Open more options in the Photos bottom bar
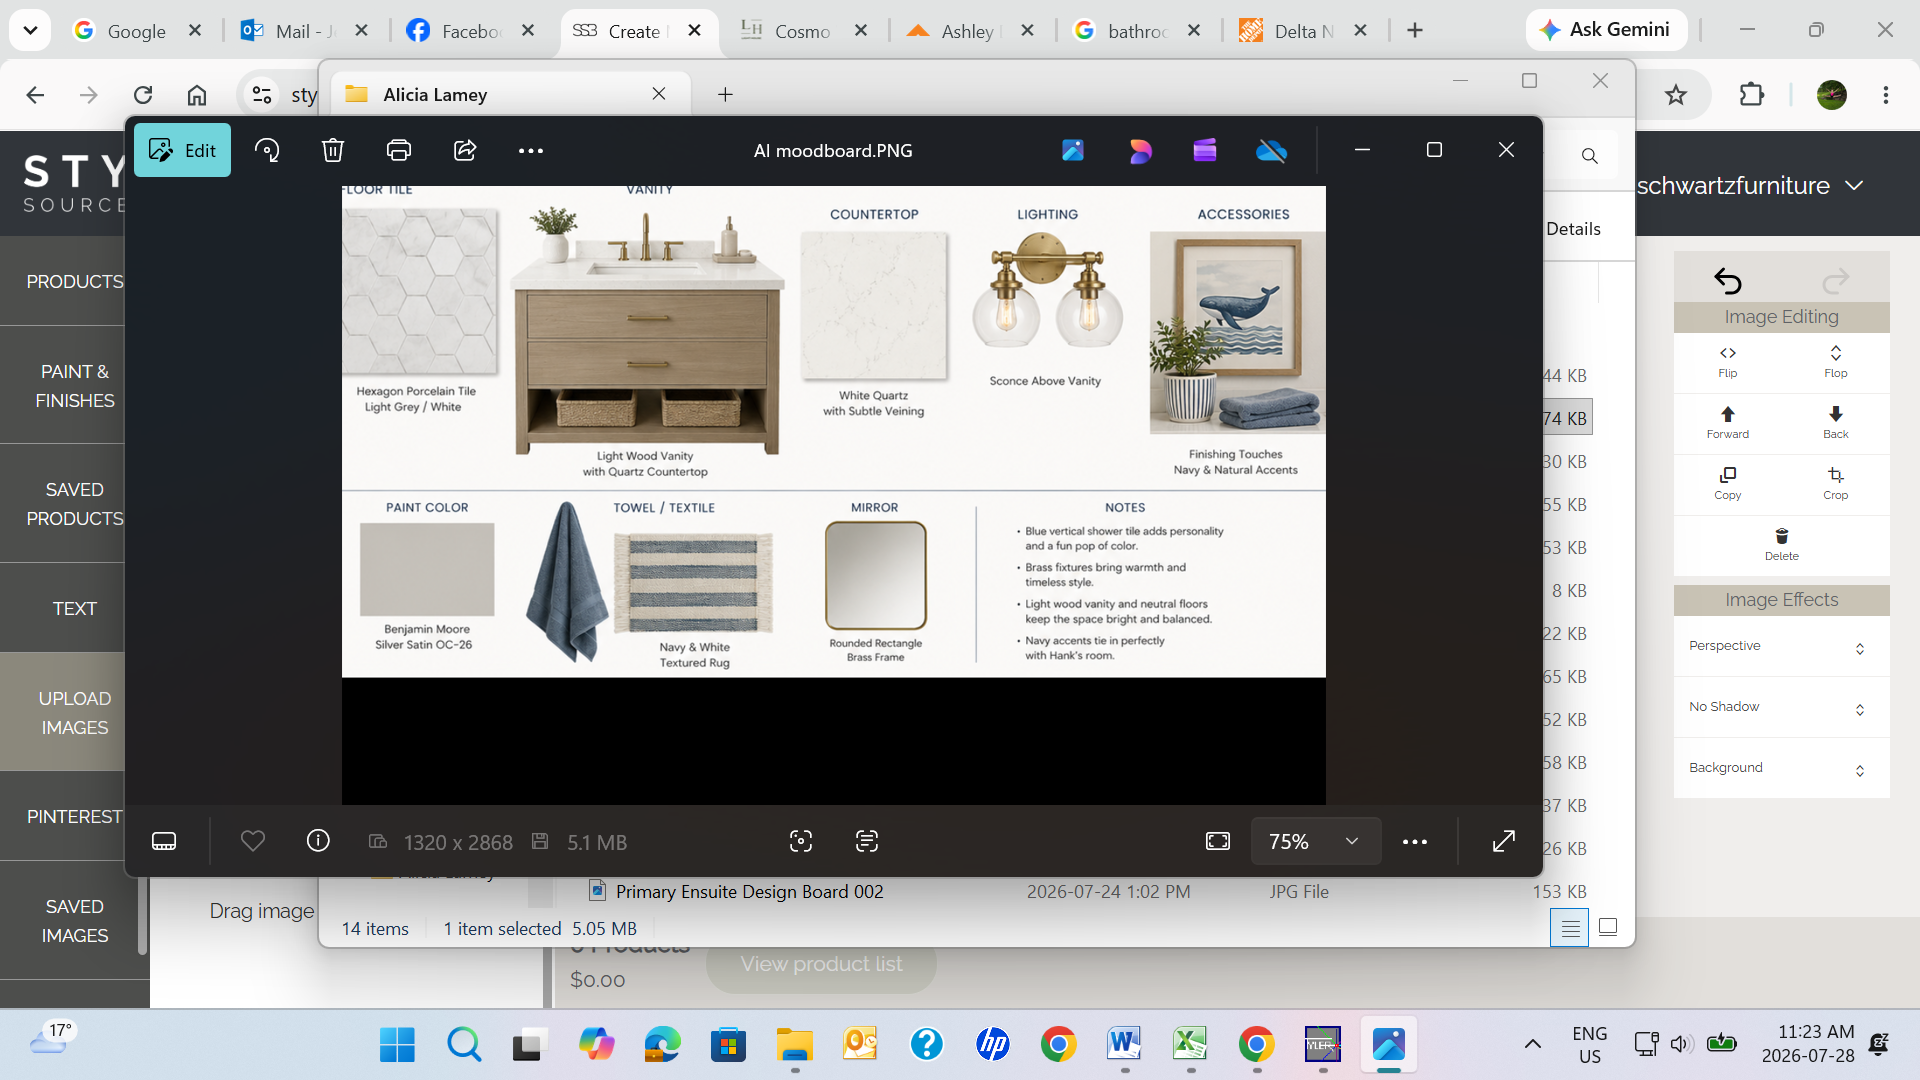This screenshot has width=1920, height=1080. (x=1415, y=841)
